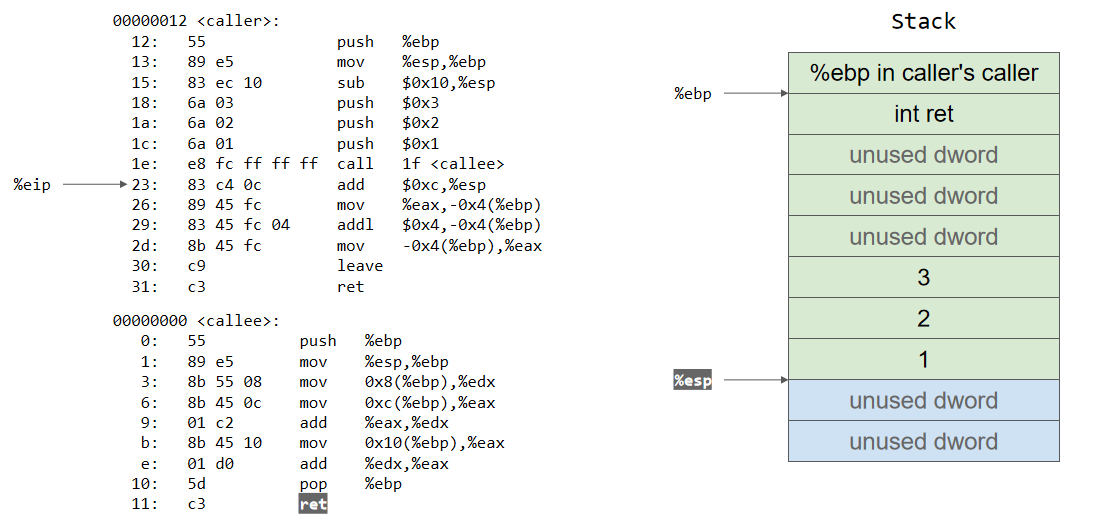Viewport: 1106px width, 518px height.
Task: Select the "add $0xc,%esp" instruction at 23
Action: (x=411, y=184)
